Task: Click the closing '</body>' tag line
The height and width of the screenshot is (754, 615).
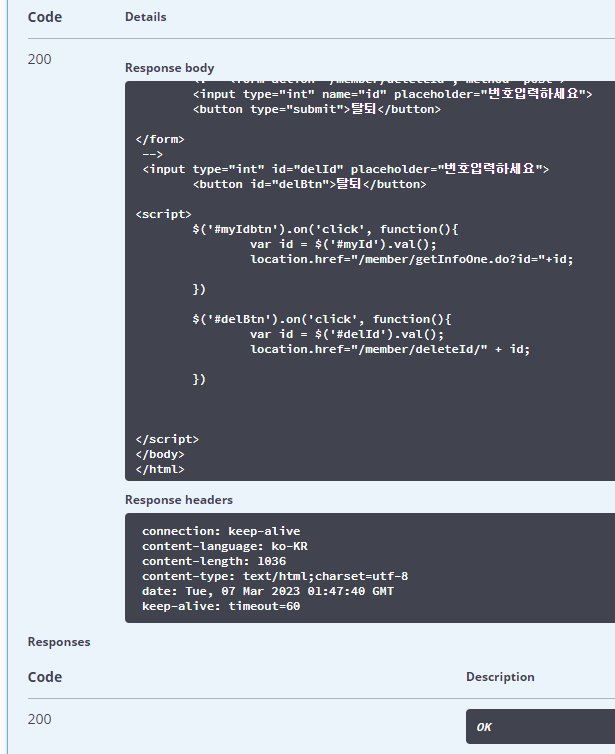Action: pyautogui.click(x=160, y=454)
